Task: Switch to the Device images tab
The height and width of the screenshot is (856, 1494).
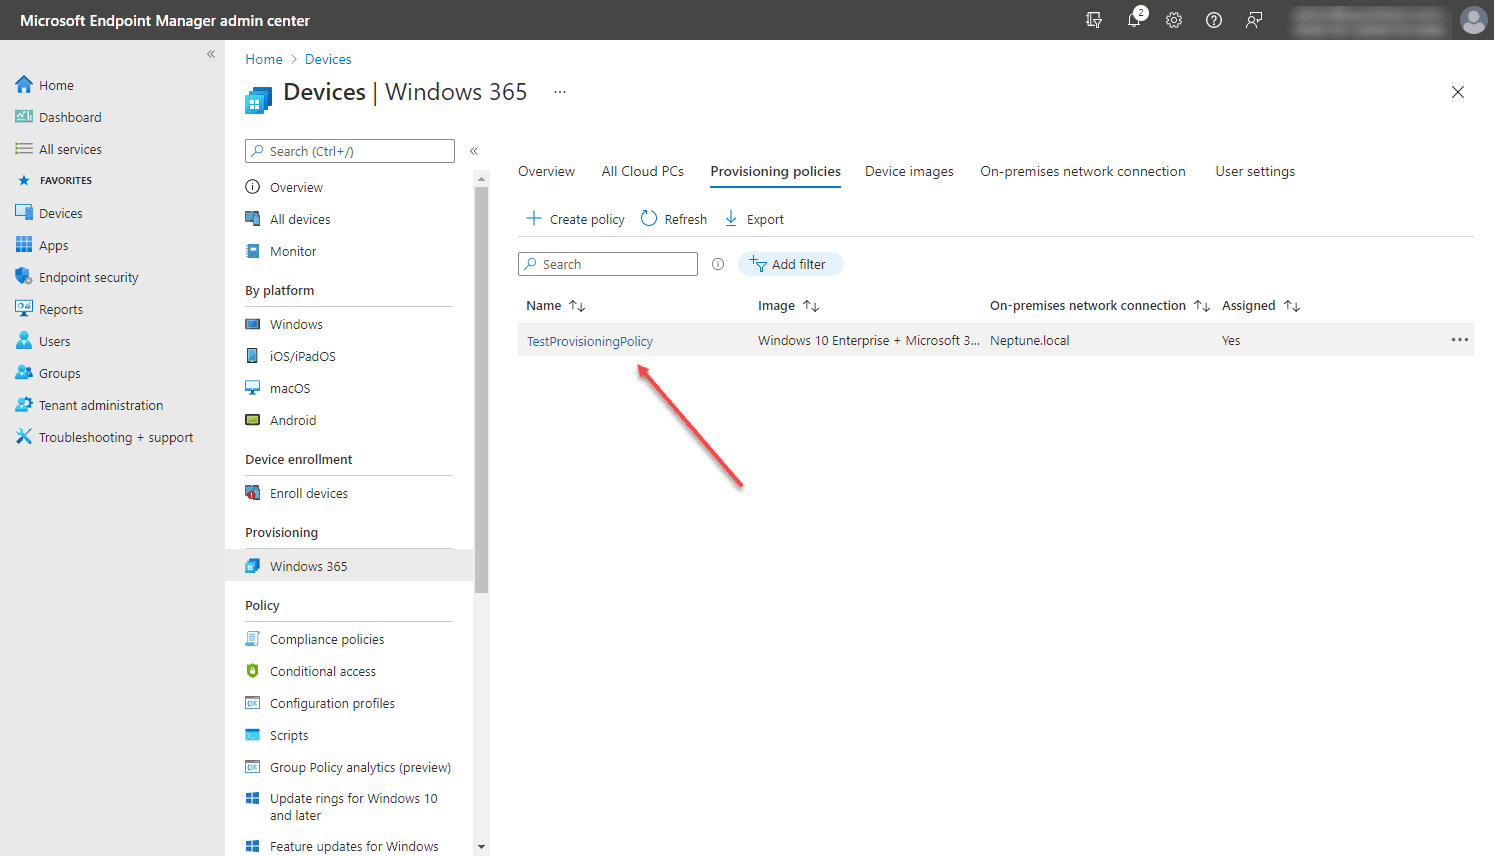Action: click(908, 171)
